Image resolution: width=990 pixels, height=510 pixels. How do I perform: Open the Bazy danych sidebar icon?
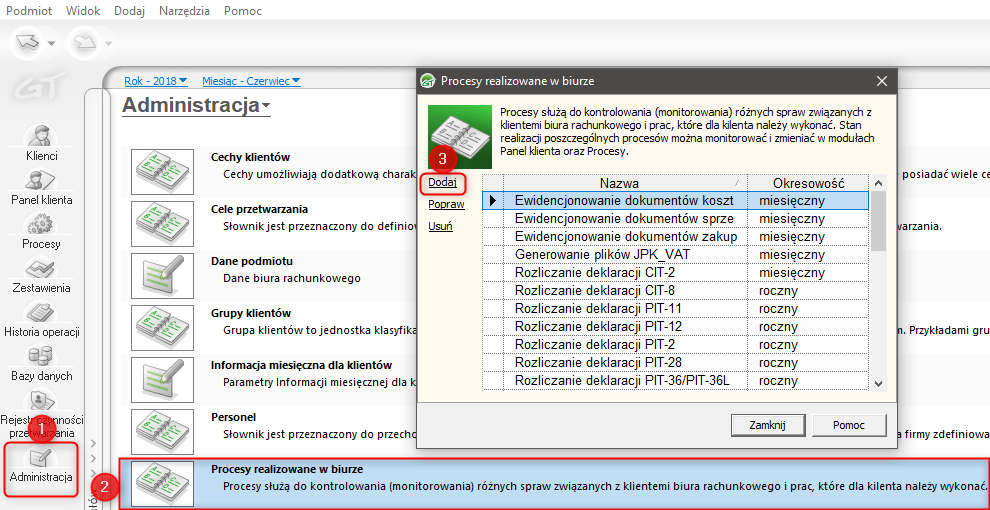click(42, 357)
